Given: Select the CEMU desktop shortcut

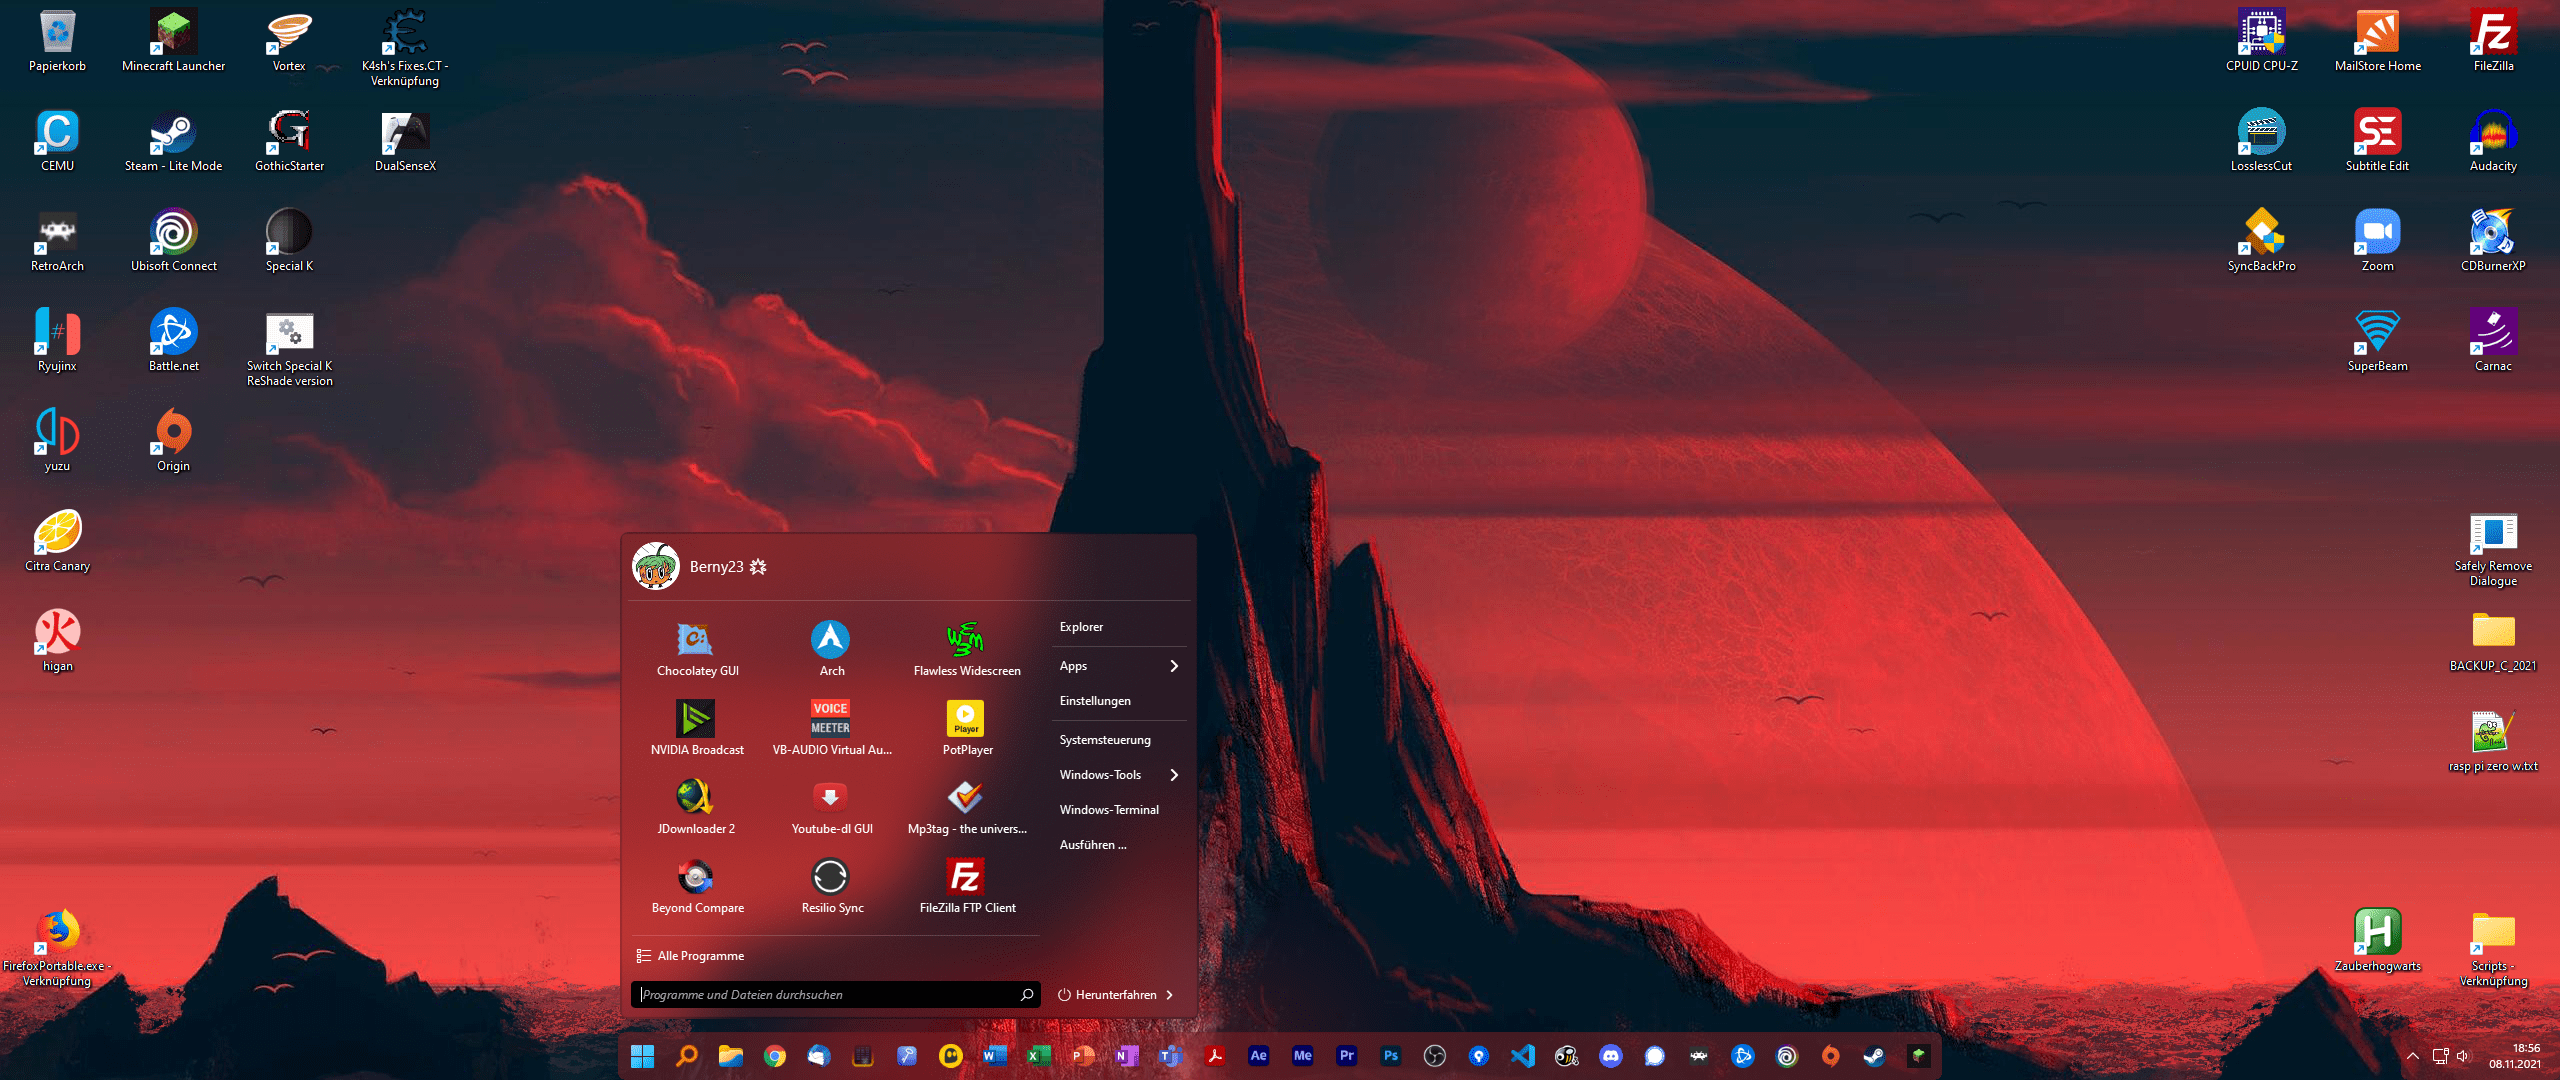Looking at the screenshot, I should pyautogui.click(x=57, y=140).
